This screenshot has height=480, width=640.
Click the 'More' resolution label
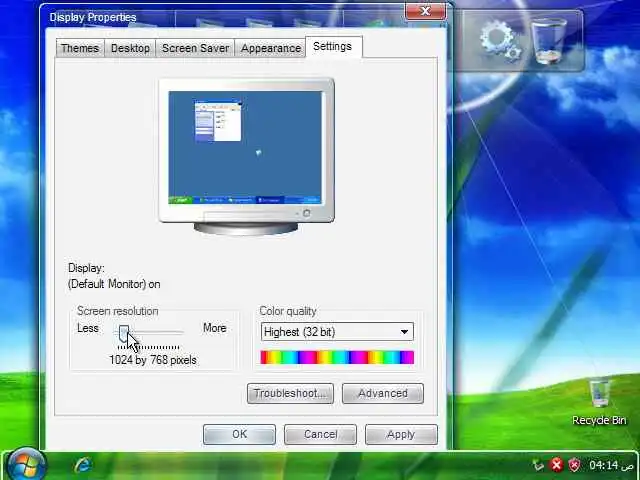(215, 328)
